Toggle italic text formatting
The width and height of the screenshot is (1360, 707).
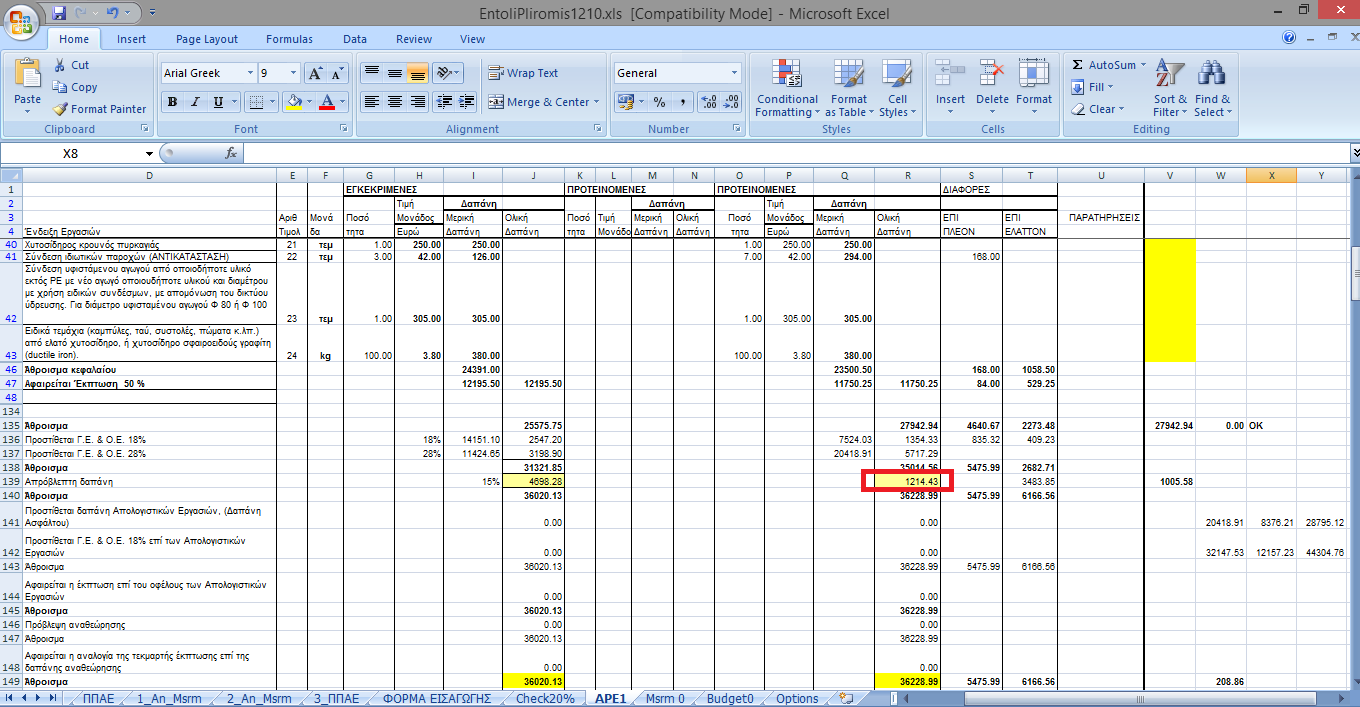194,102
